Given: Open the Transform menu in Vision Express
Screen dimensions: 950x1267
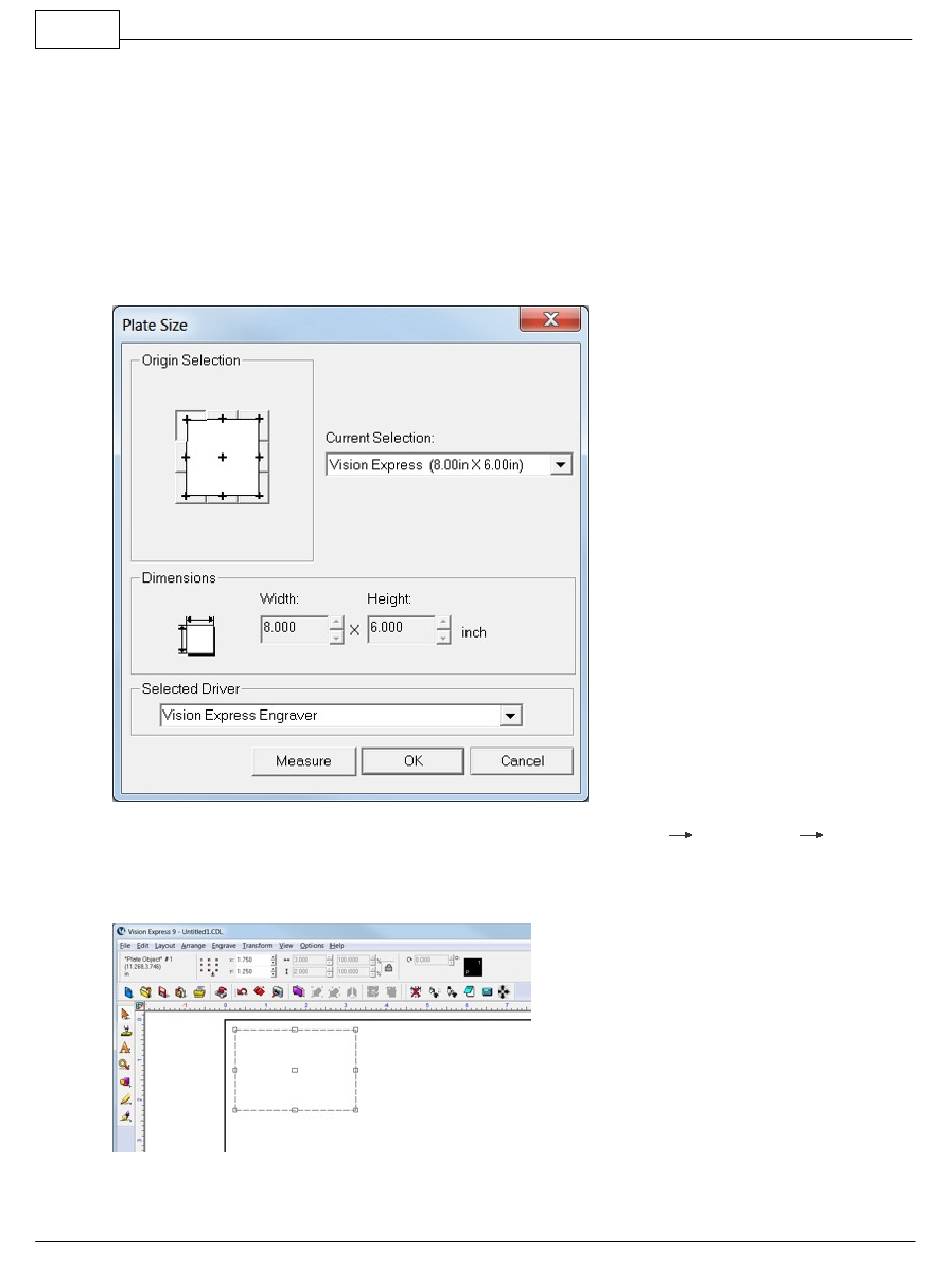Looking at the screenshot, I should 257,945.
